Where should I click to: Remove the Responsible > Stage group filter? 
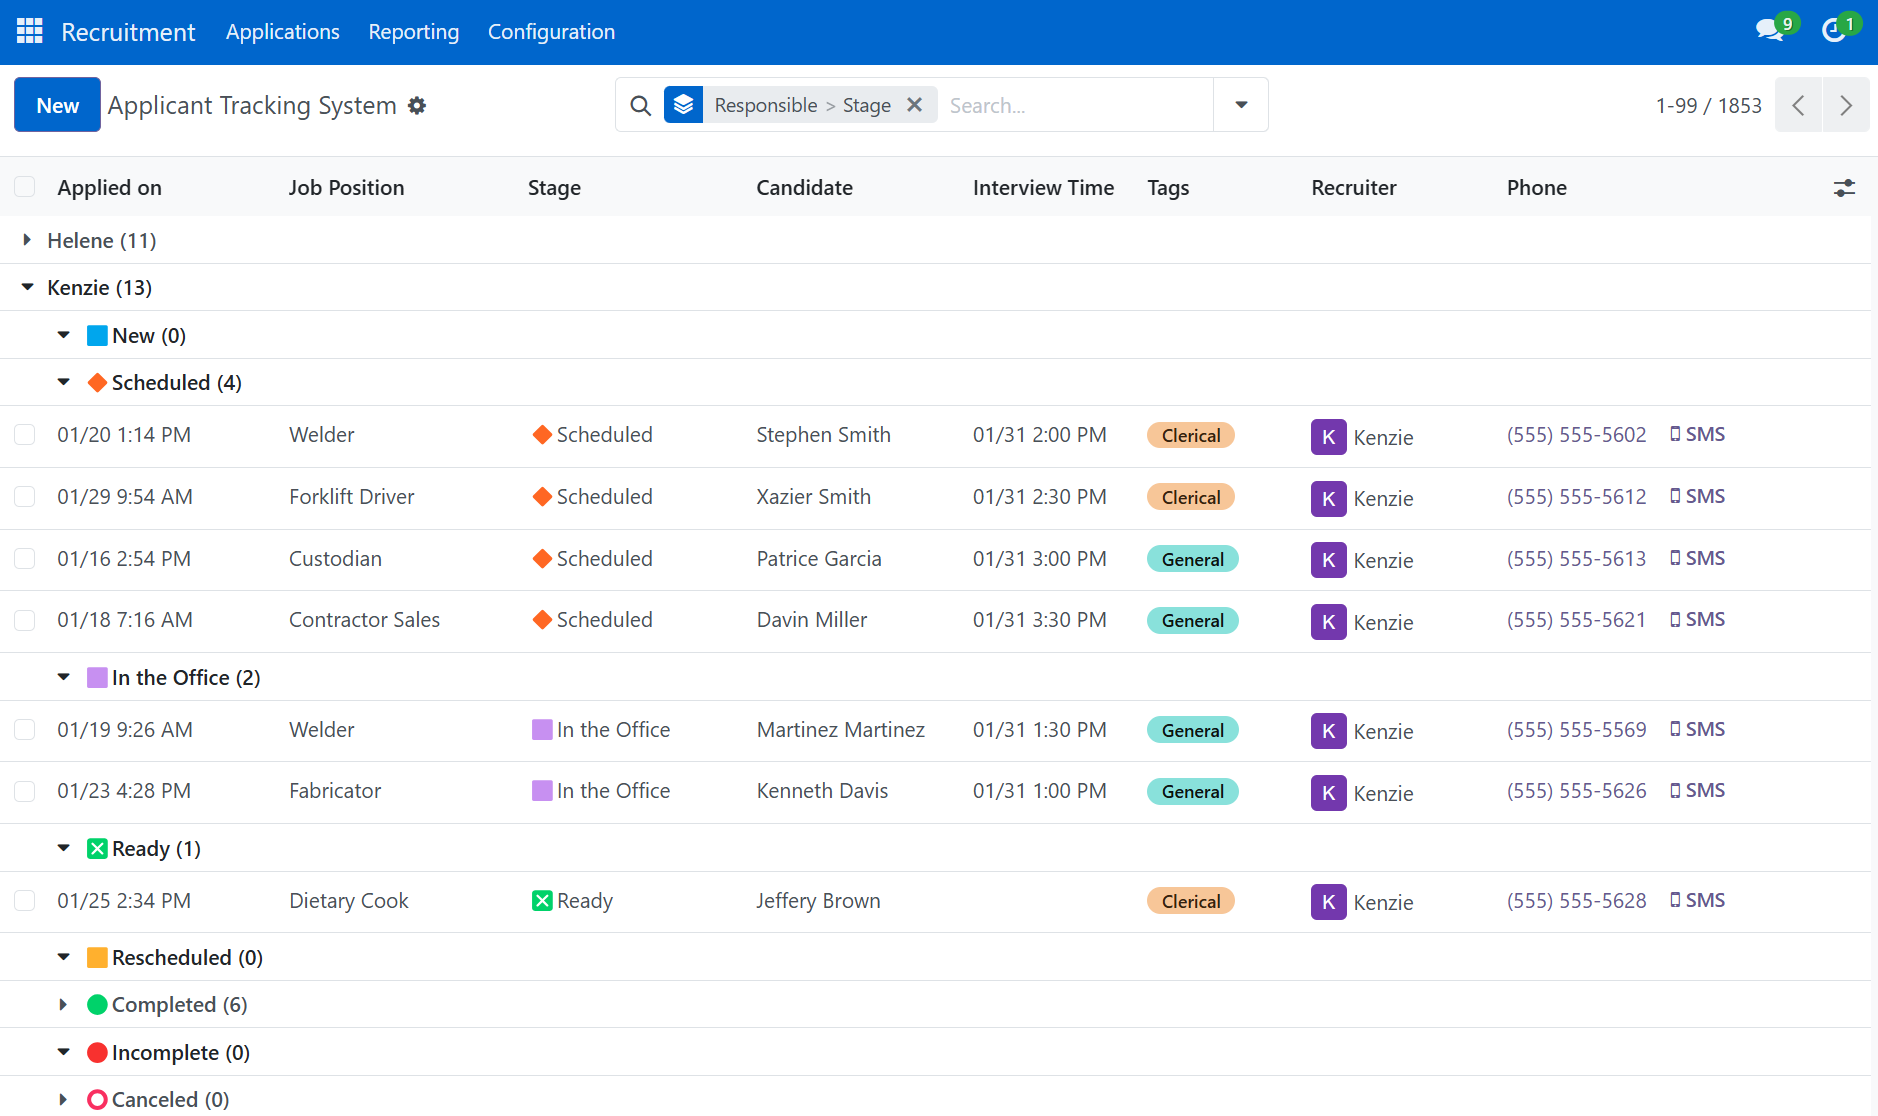tap(914, 105)
